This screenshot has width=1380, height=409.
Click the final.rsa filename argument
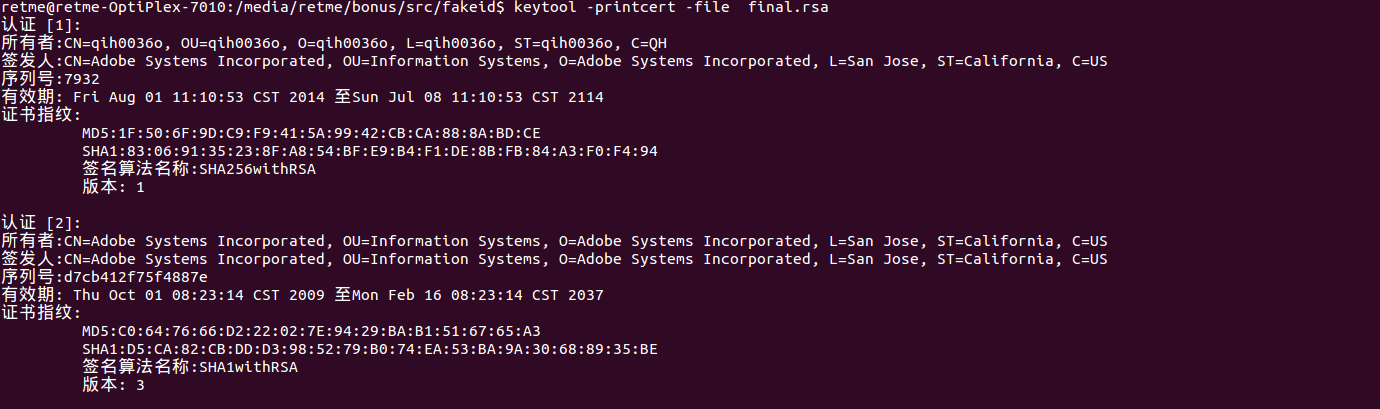pyautogui.click(x=788, y=8)
